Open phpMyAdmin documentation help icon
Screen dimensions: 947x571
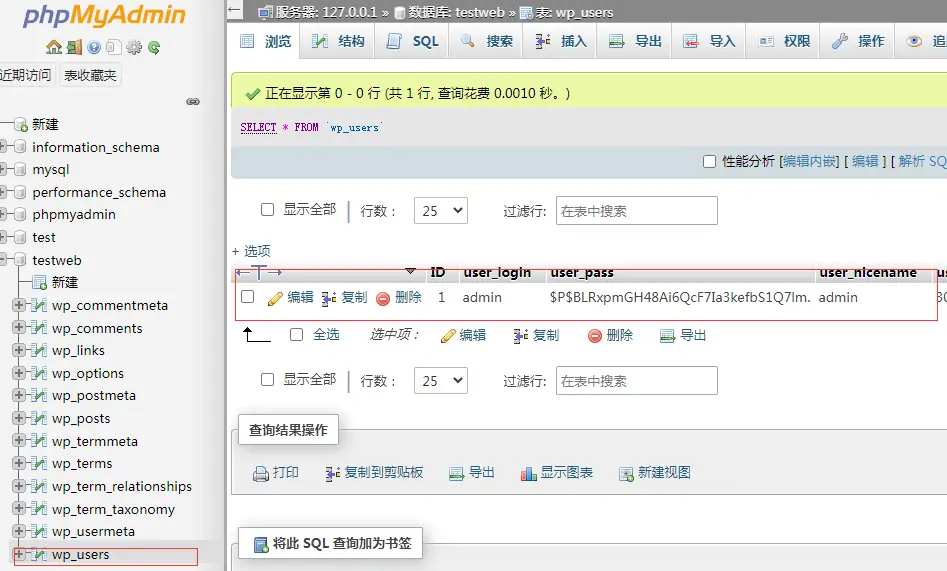click(94, 47)
